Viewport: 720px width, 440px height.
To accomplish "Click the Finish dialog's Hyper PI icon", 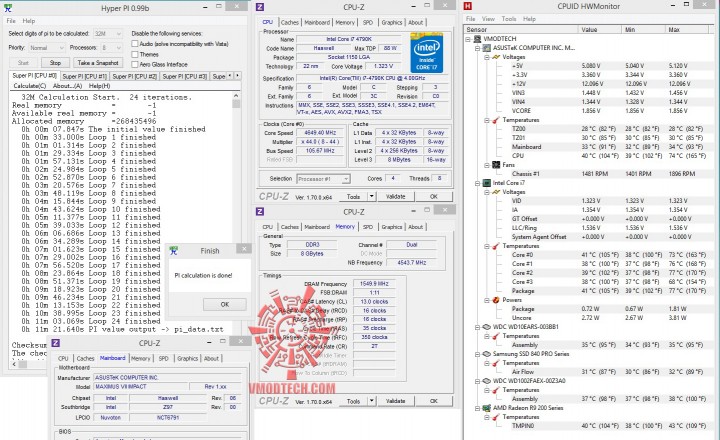I will 174,250.
